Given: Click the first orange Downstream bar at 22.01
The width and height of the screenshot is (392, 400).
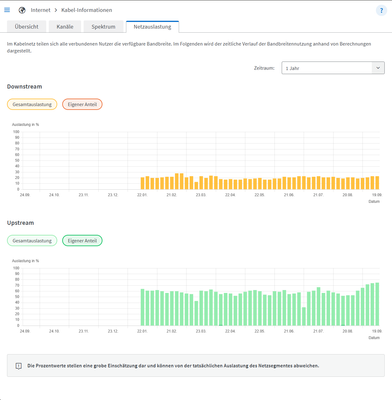Looking at the screenshot, I should (x=142, y=183).
